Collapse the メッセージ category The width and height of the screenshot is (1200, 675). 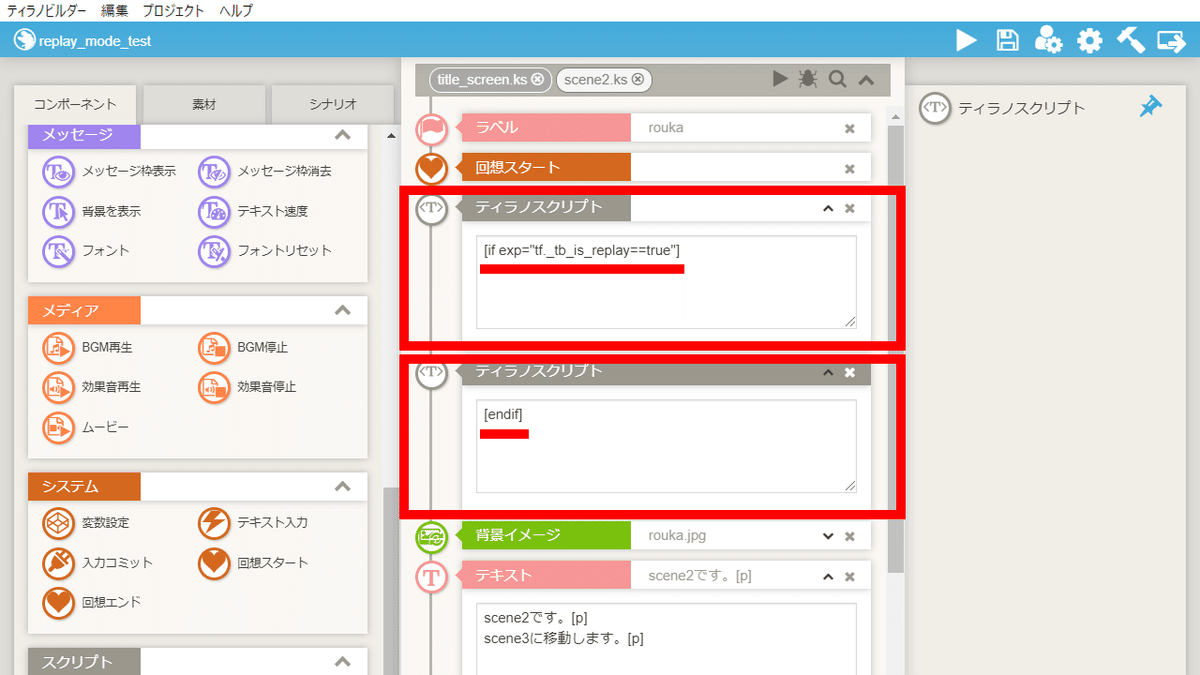[342, 135]
